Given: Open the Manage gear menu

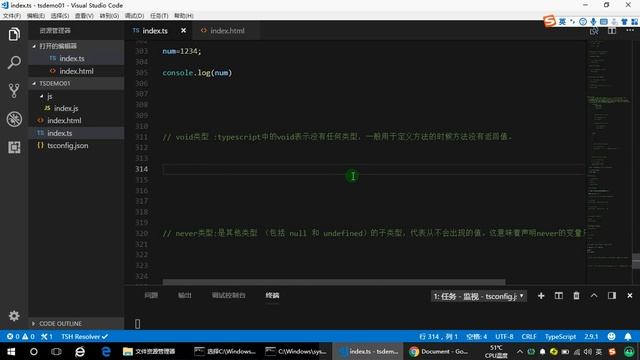Looking at the screenshot, I should pos(14,316).
